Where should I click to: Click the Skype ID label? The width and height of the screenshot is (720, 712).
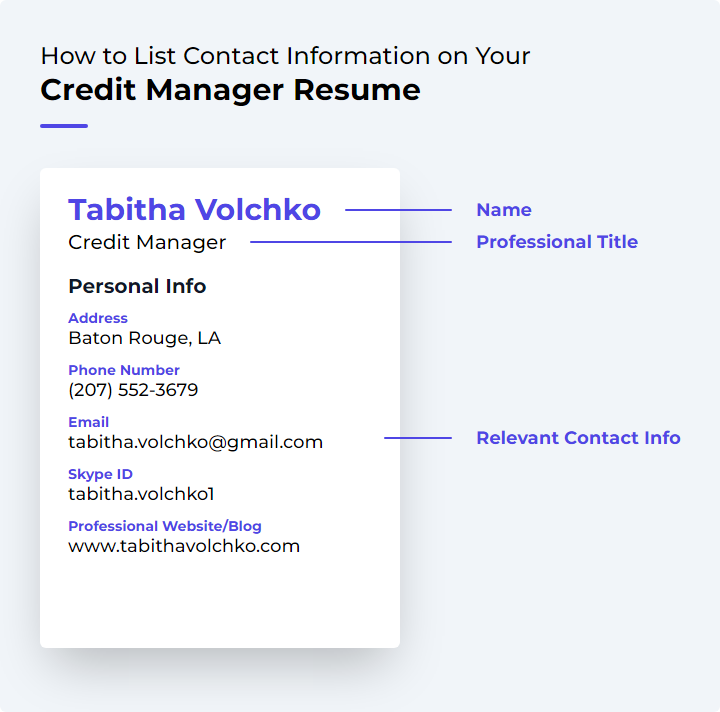pyautogui.click(x=101, y=474)
